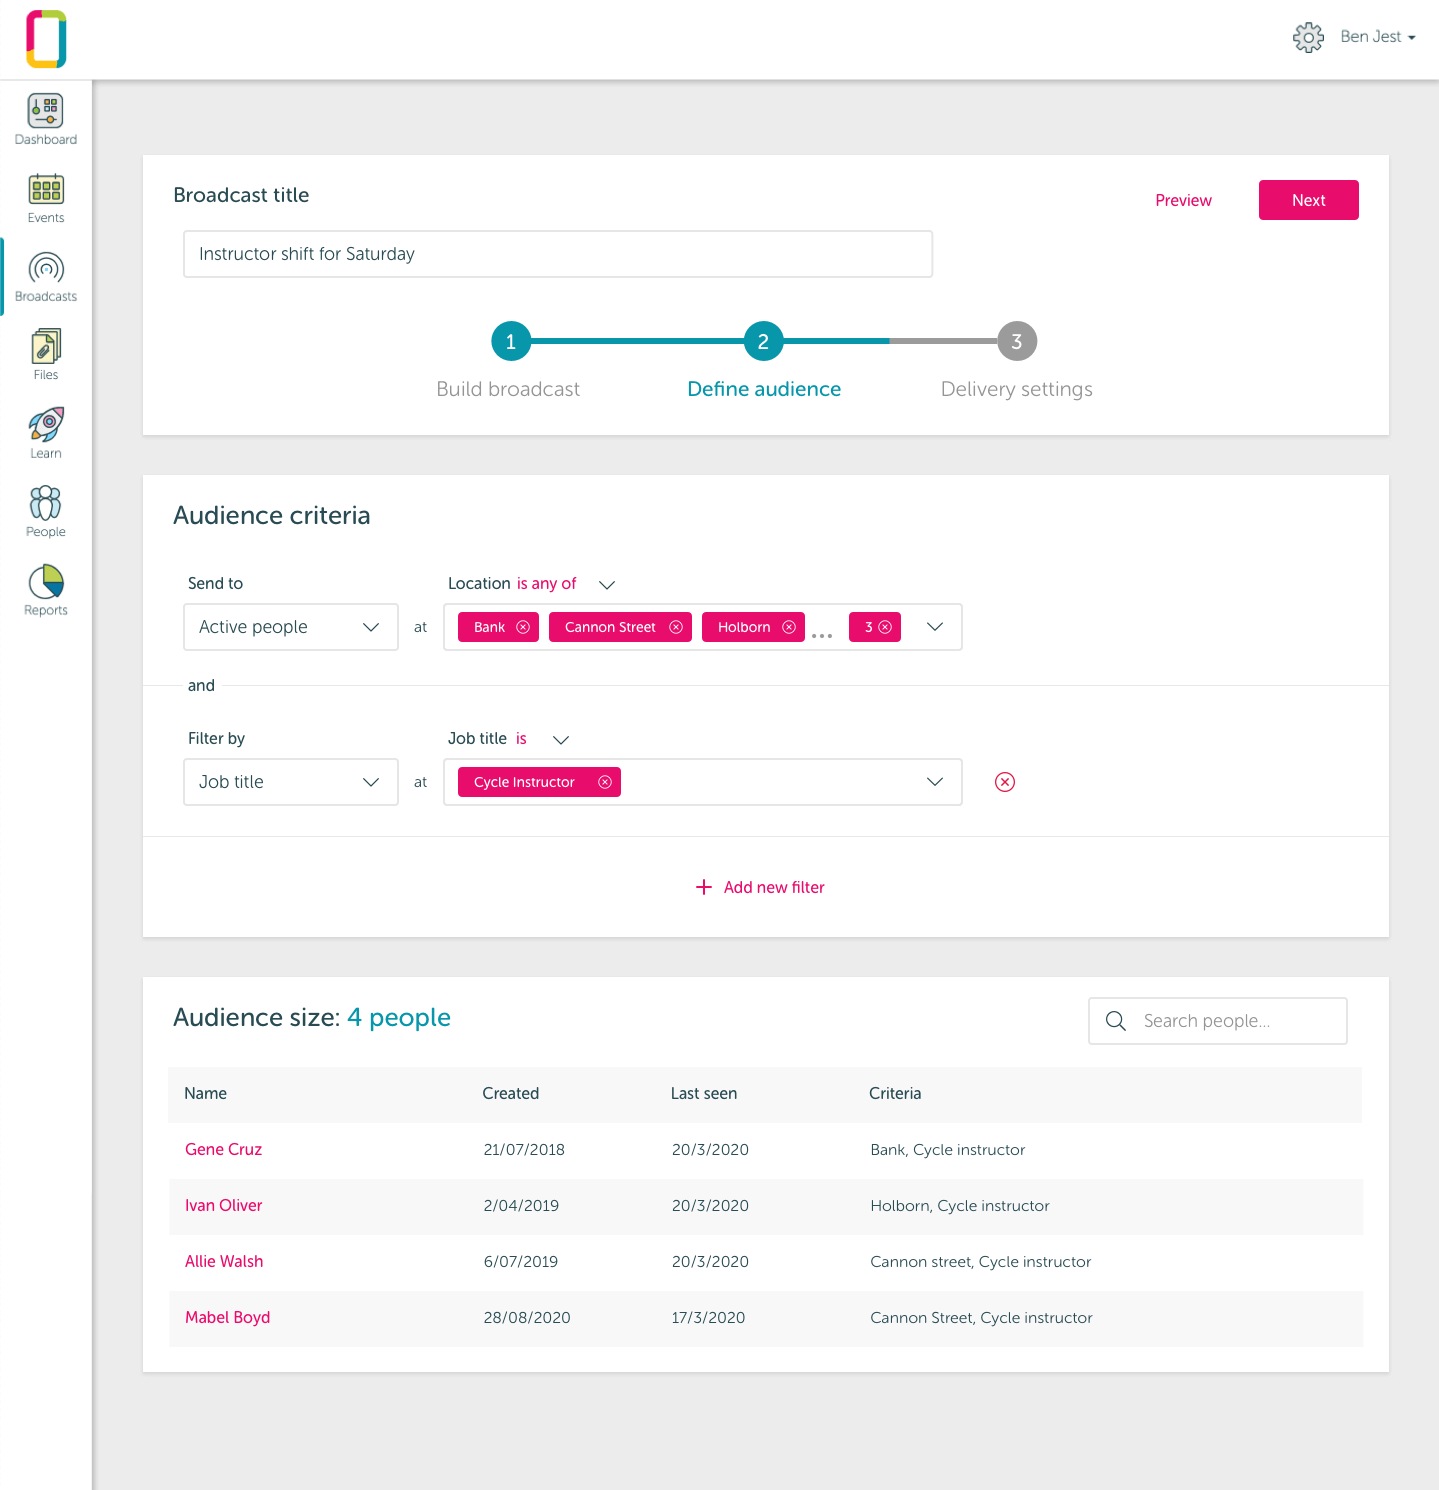Open the settings gear icon
Image resolution: width=1439 pixels, height=1490 pixels.
click(x=1308, y=37)
